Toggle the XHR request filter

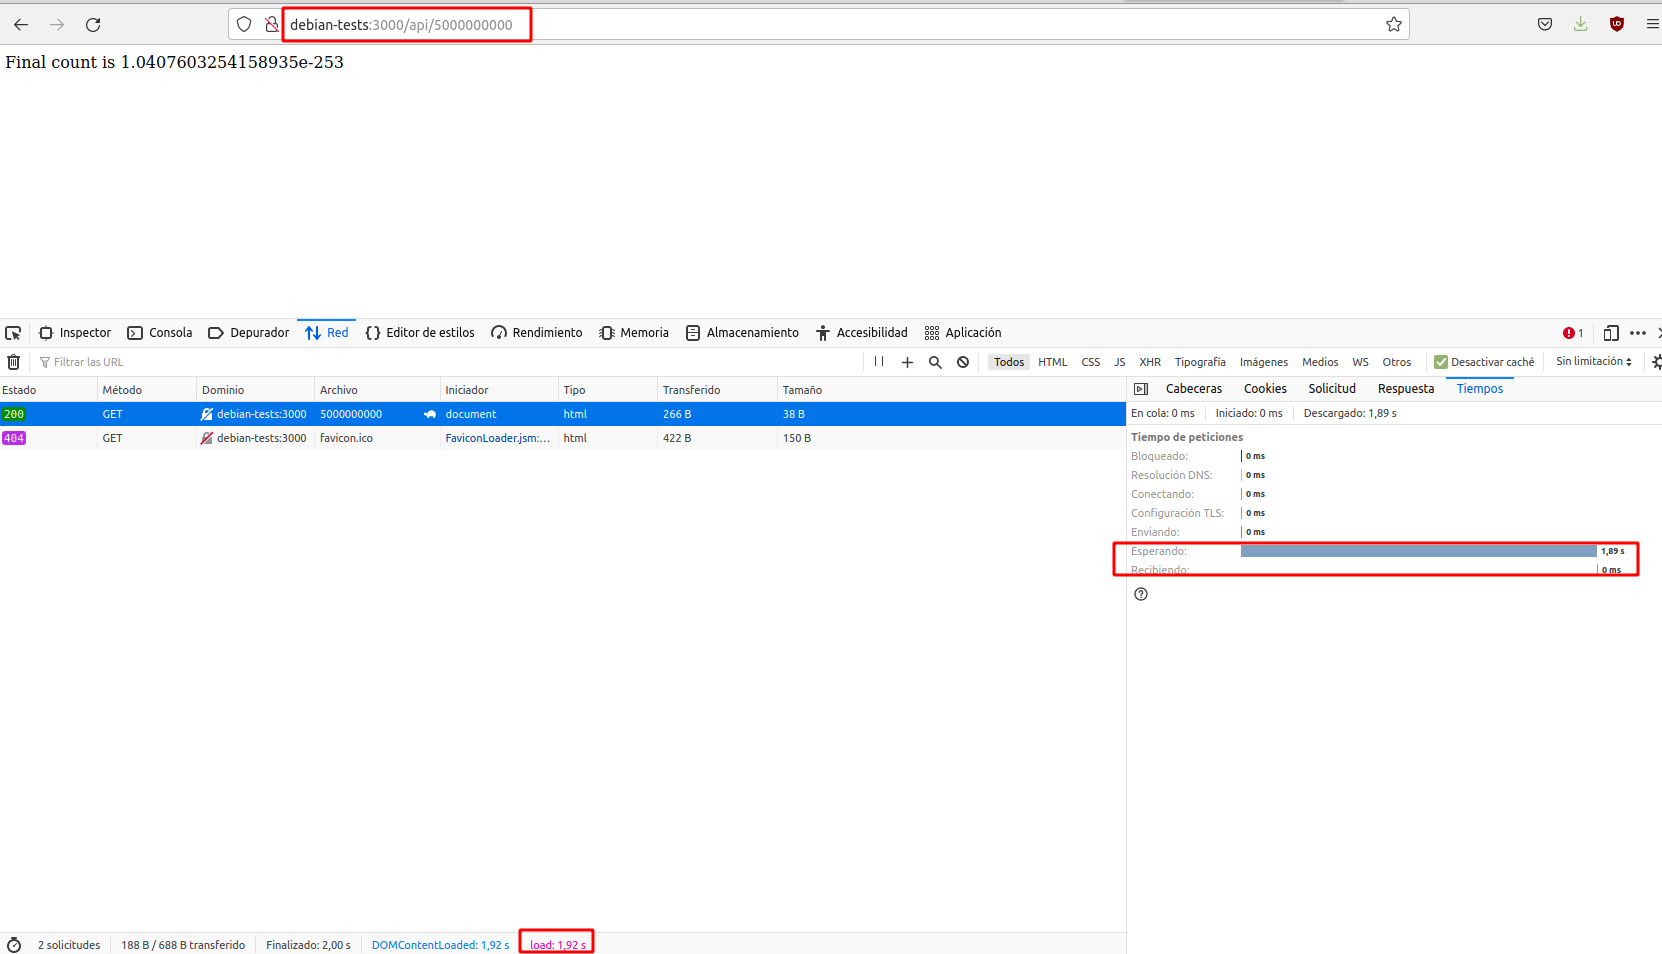[x=1150, y=362]
